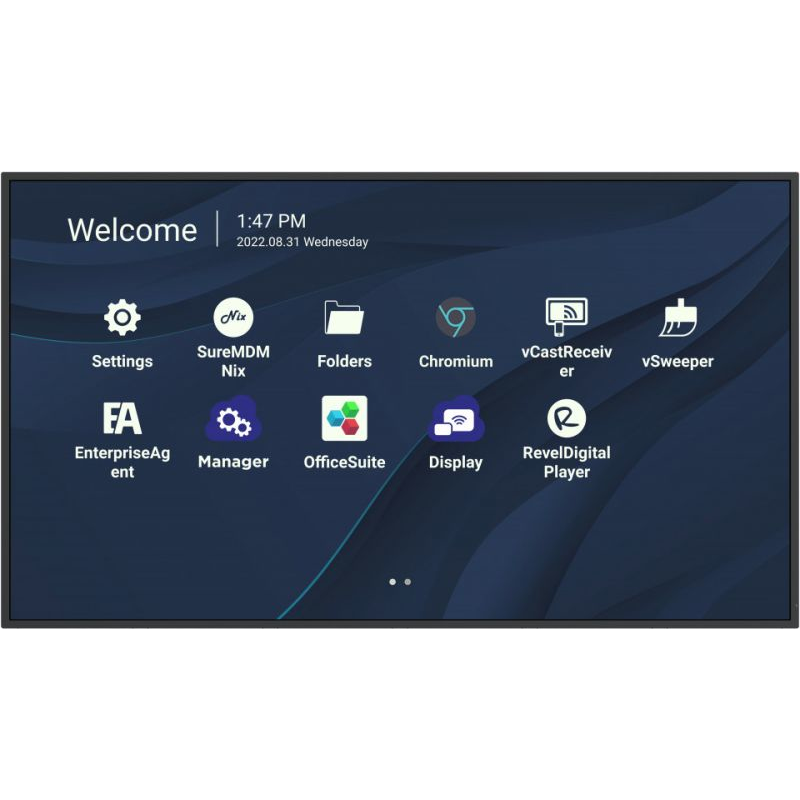Open the vCastReceiver app
Image resolution: width=800 pixels, height=800 pixels.
[566, 317]
